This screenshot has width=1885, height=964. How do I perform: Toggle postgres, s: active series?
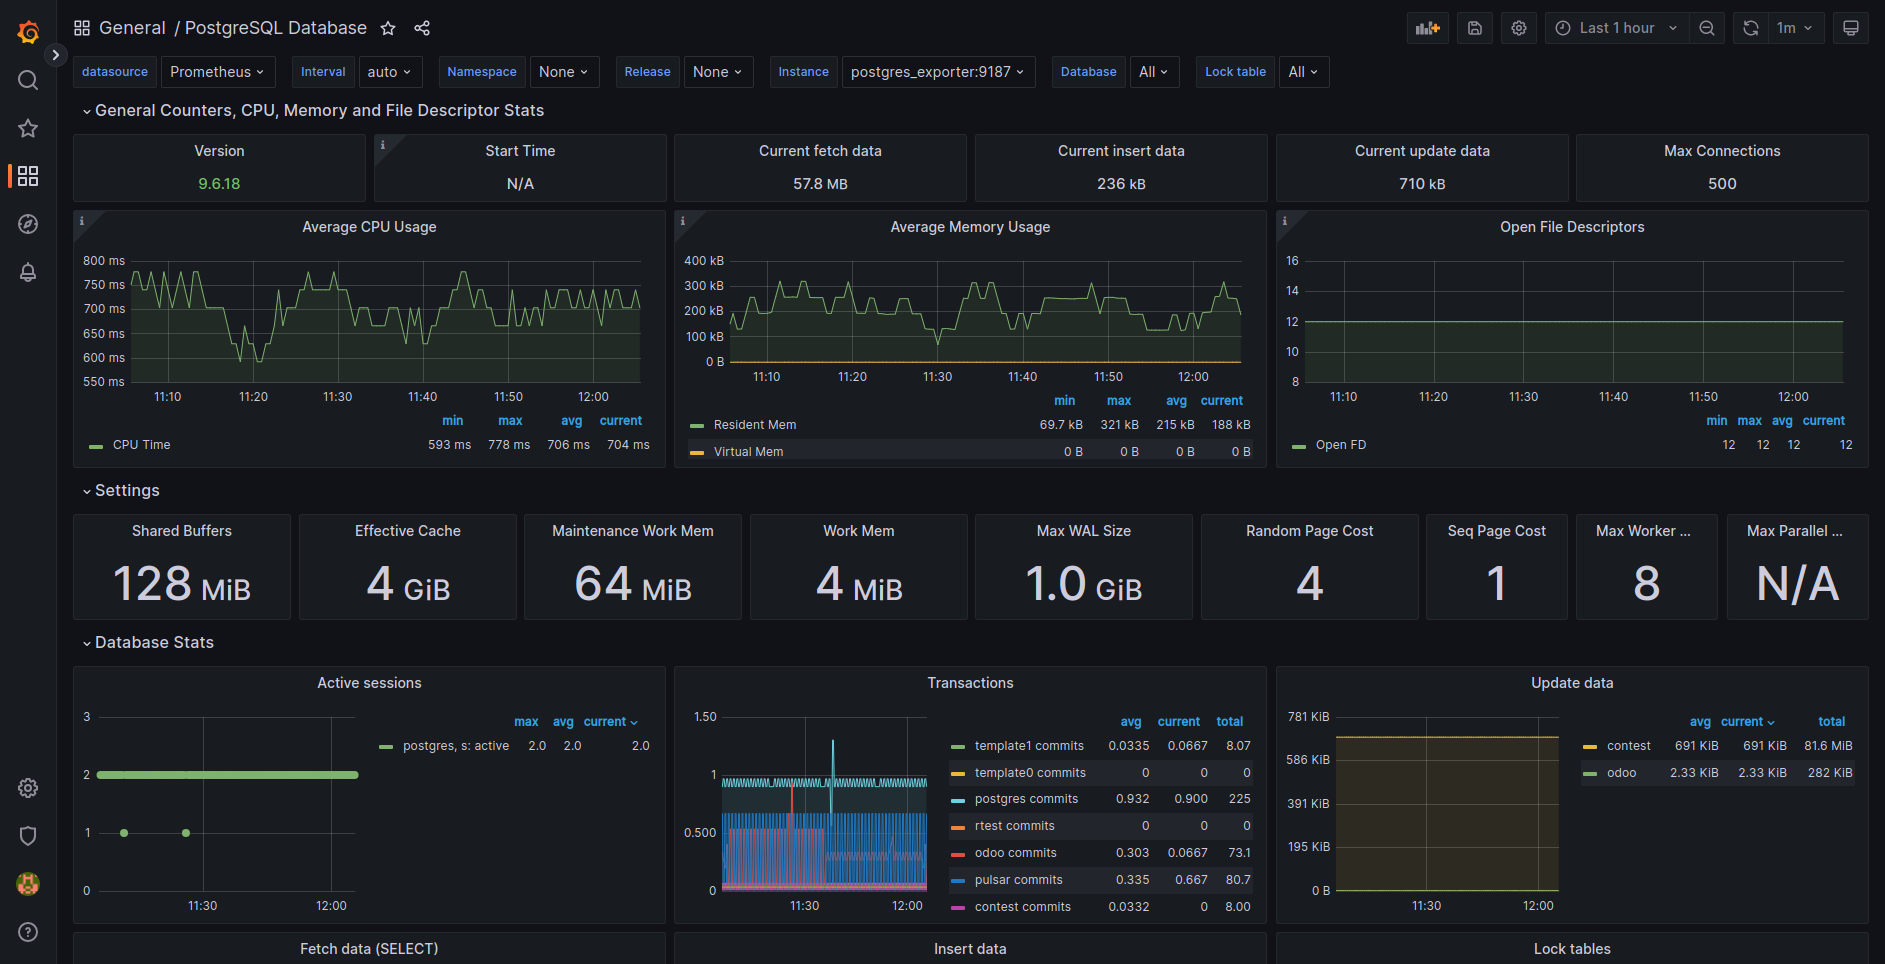[455, 746]
